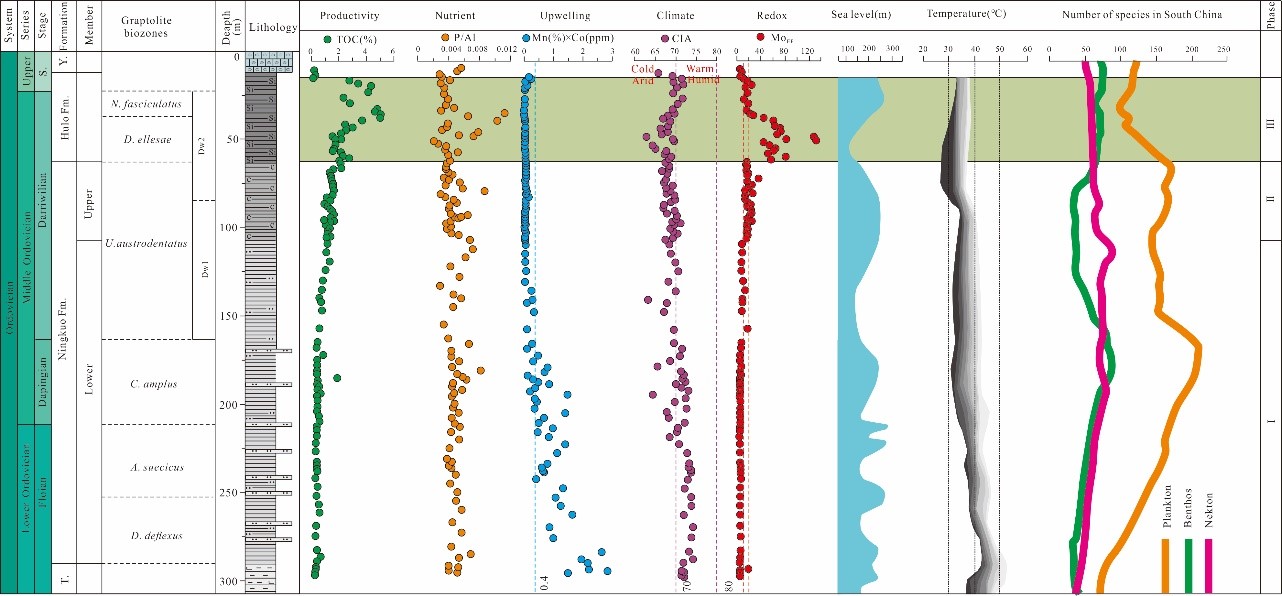The image size is (1282, 596).
Task: Click the Graptolite biozones header
Action: click(146, 26)
